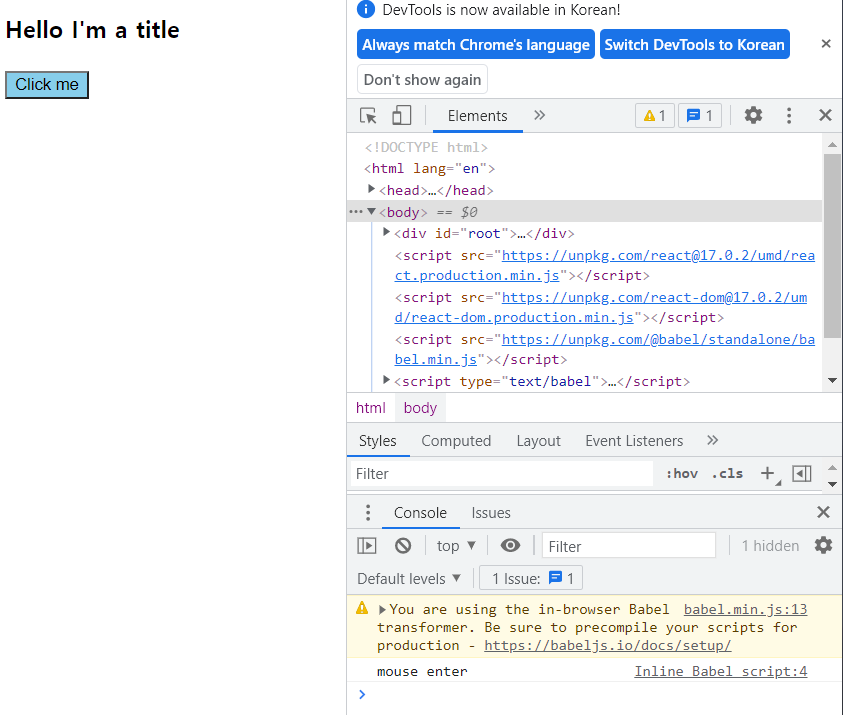Close the console drawer
This screenshot has width=843, height=715.
pos(823,512)
